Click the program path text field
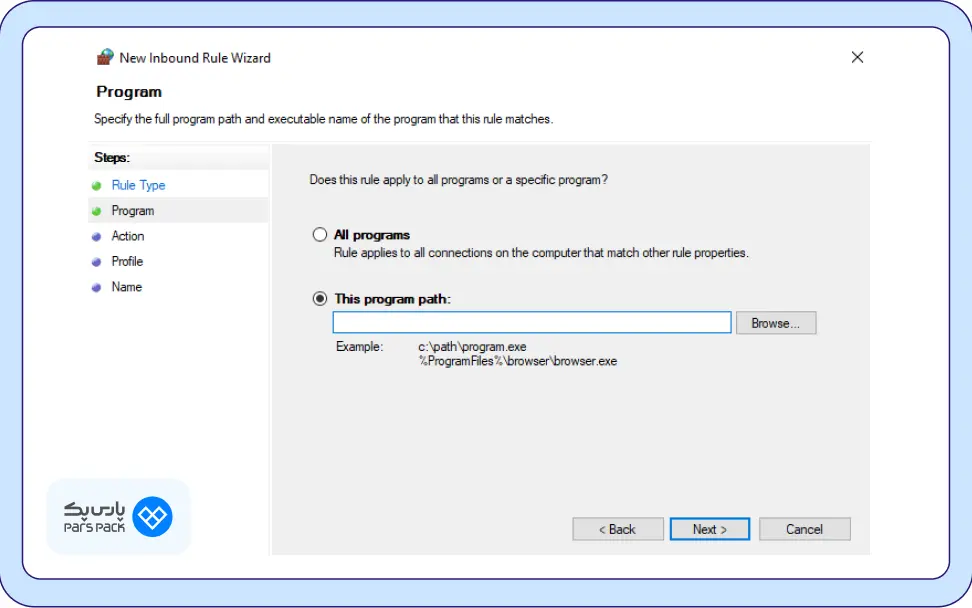Screen dimensions: 972x608 coord(532,322)
